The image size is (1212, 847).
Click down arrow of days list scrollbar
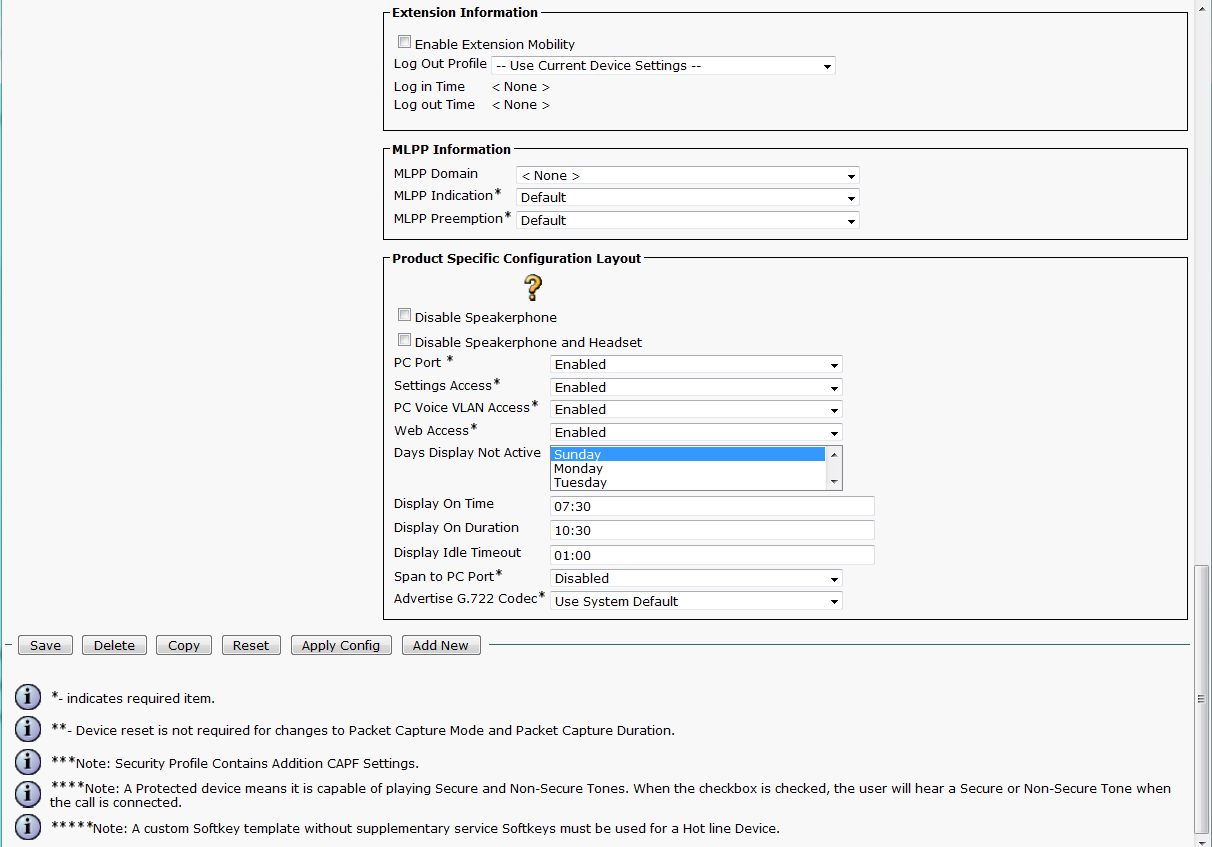tap(834, 482)
